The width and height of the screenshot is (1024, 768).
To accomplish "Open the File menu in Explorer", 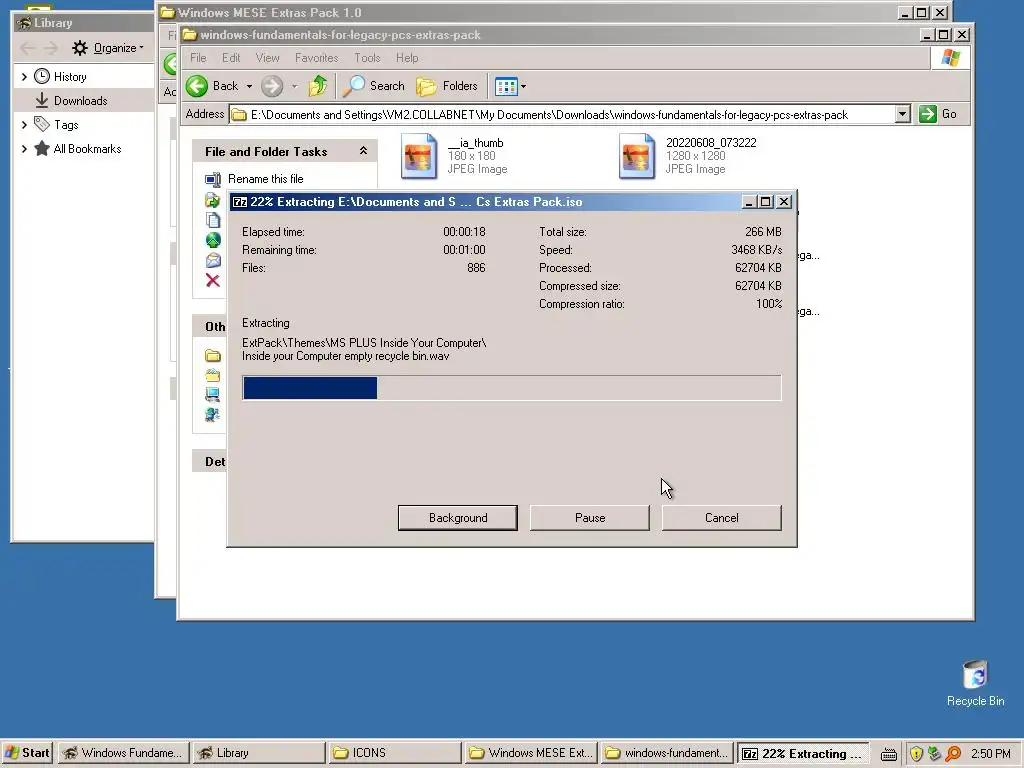I will (x=198, y=58).
